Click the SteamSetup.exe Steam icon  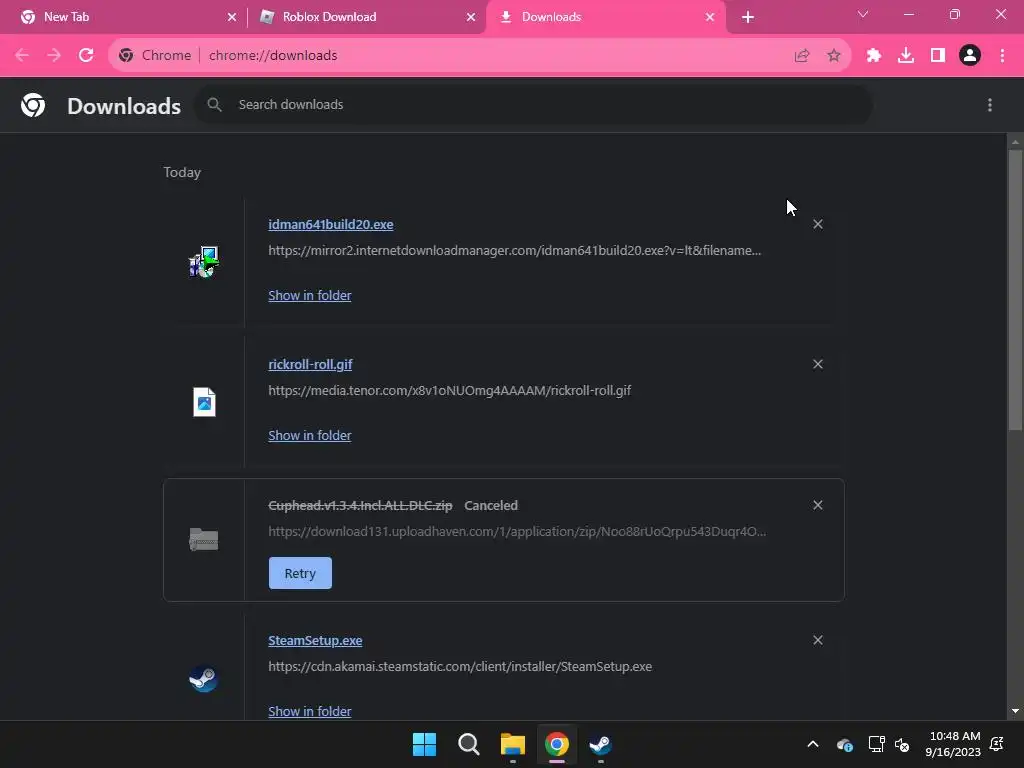[204, 679]
